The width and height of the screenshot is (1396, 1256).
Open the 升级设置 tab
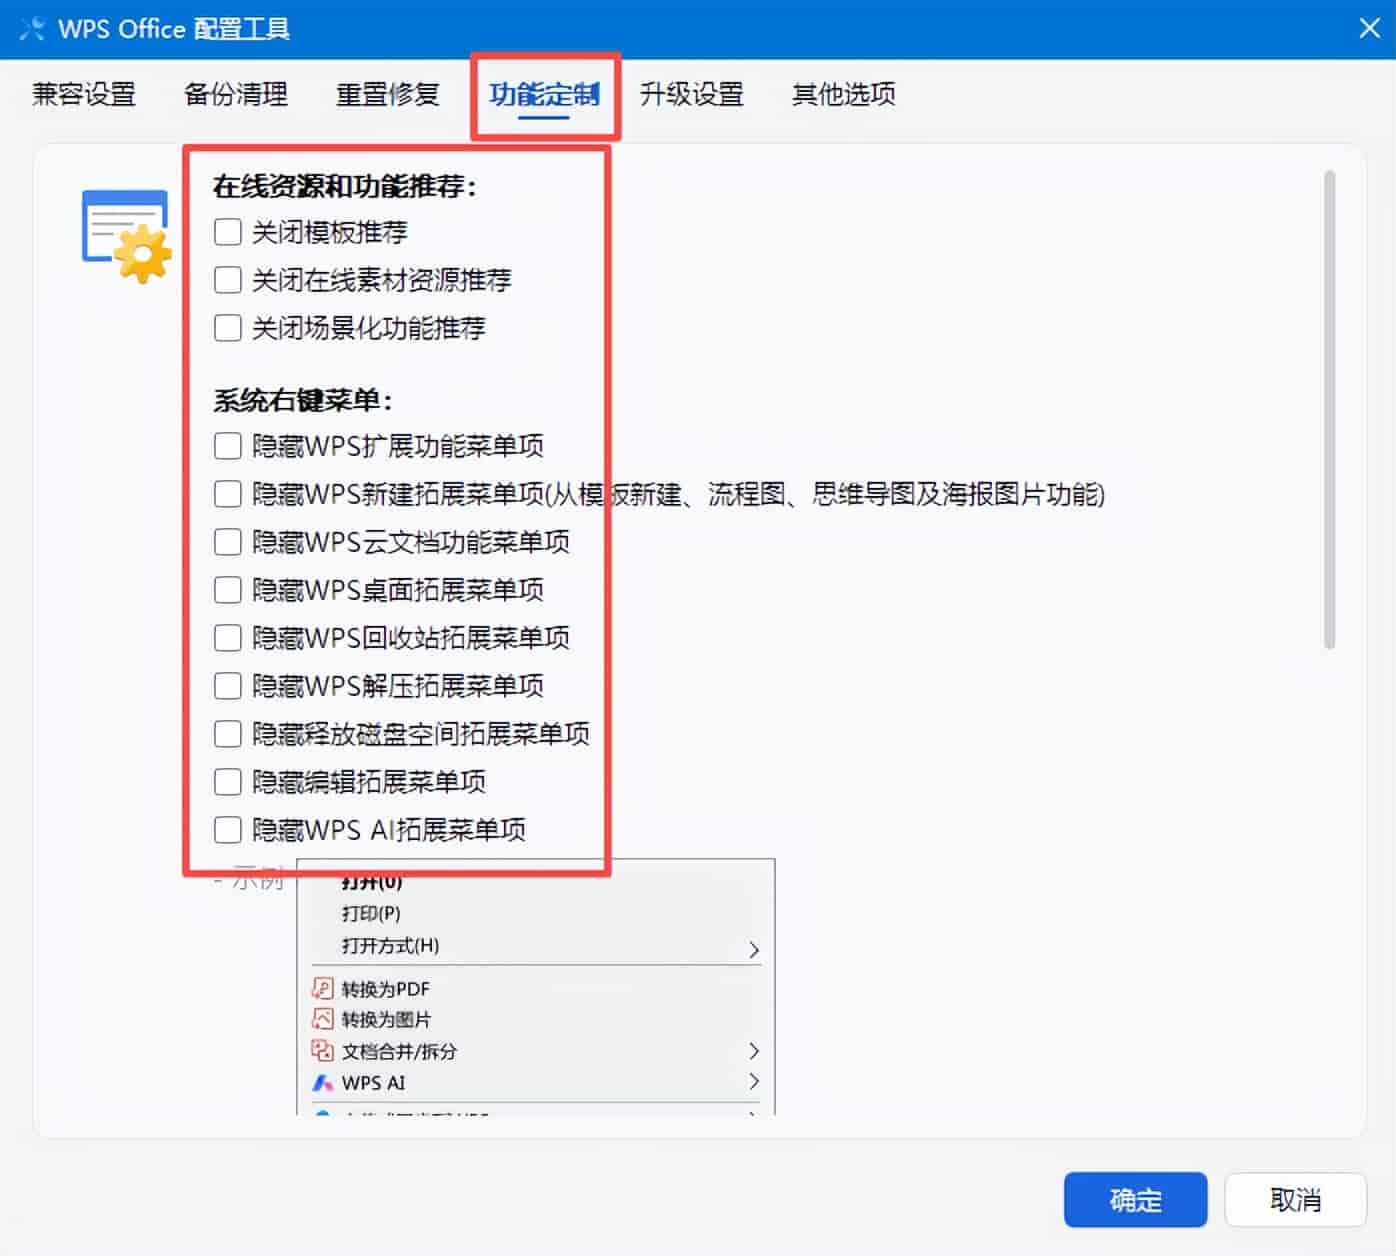(x=692, y=94)
